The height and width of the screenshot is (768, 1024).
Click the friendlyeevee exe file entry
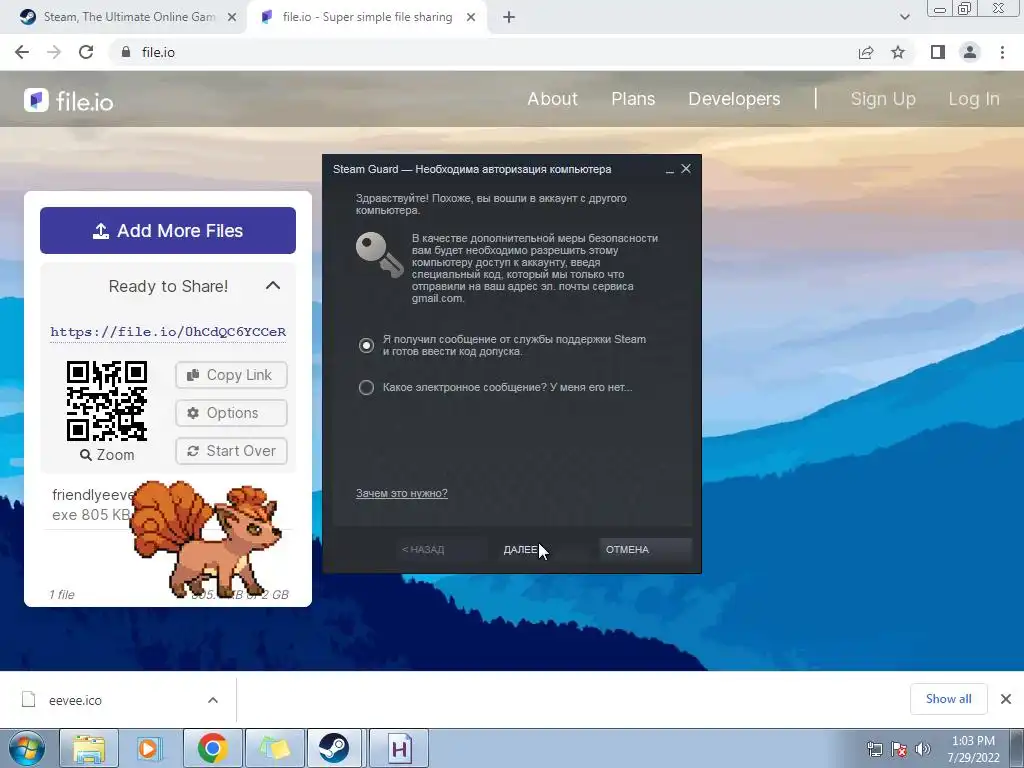[x=91, y=504]
